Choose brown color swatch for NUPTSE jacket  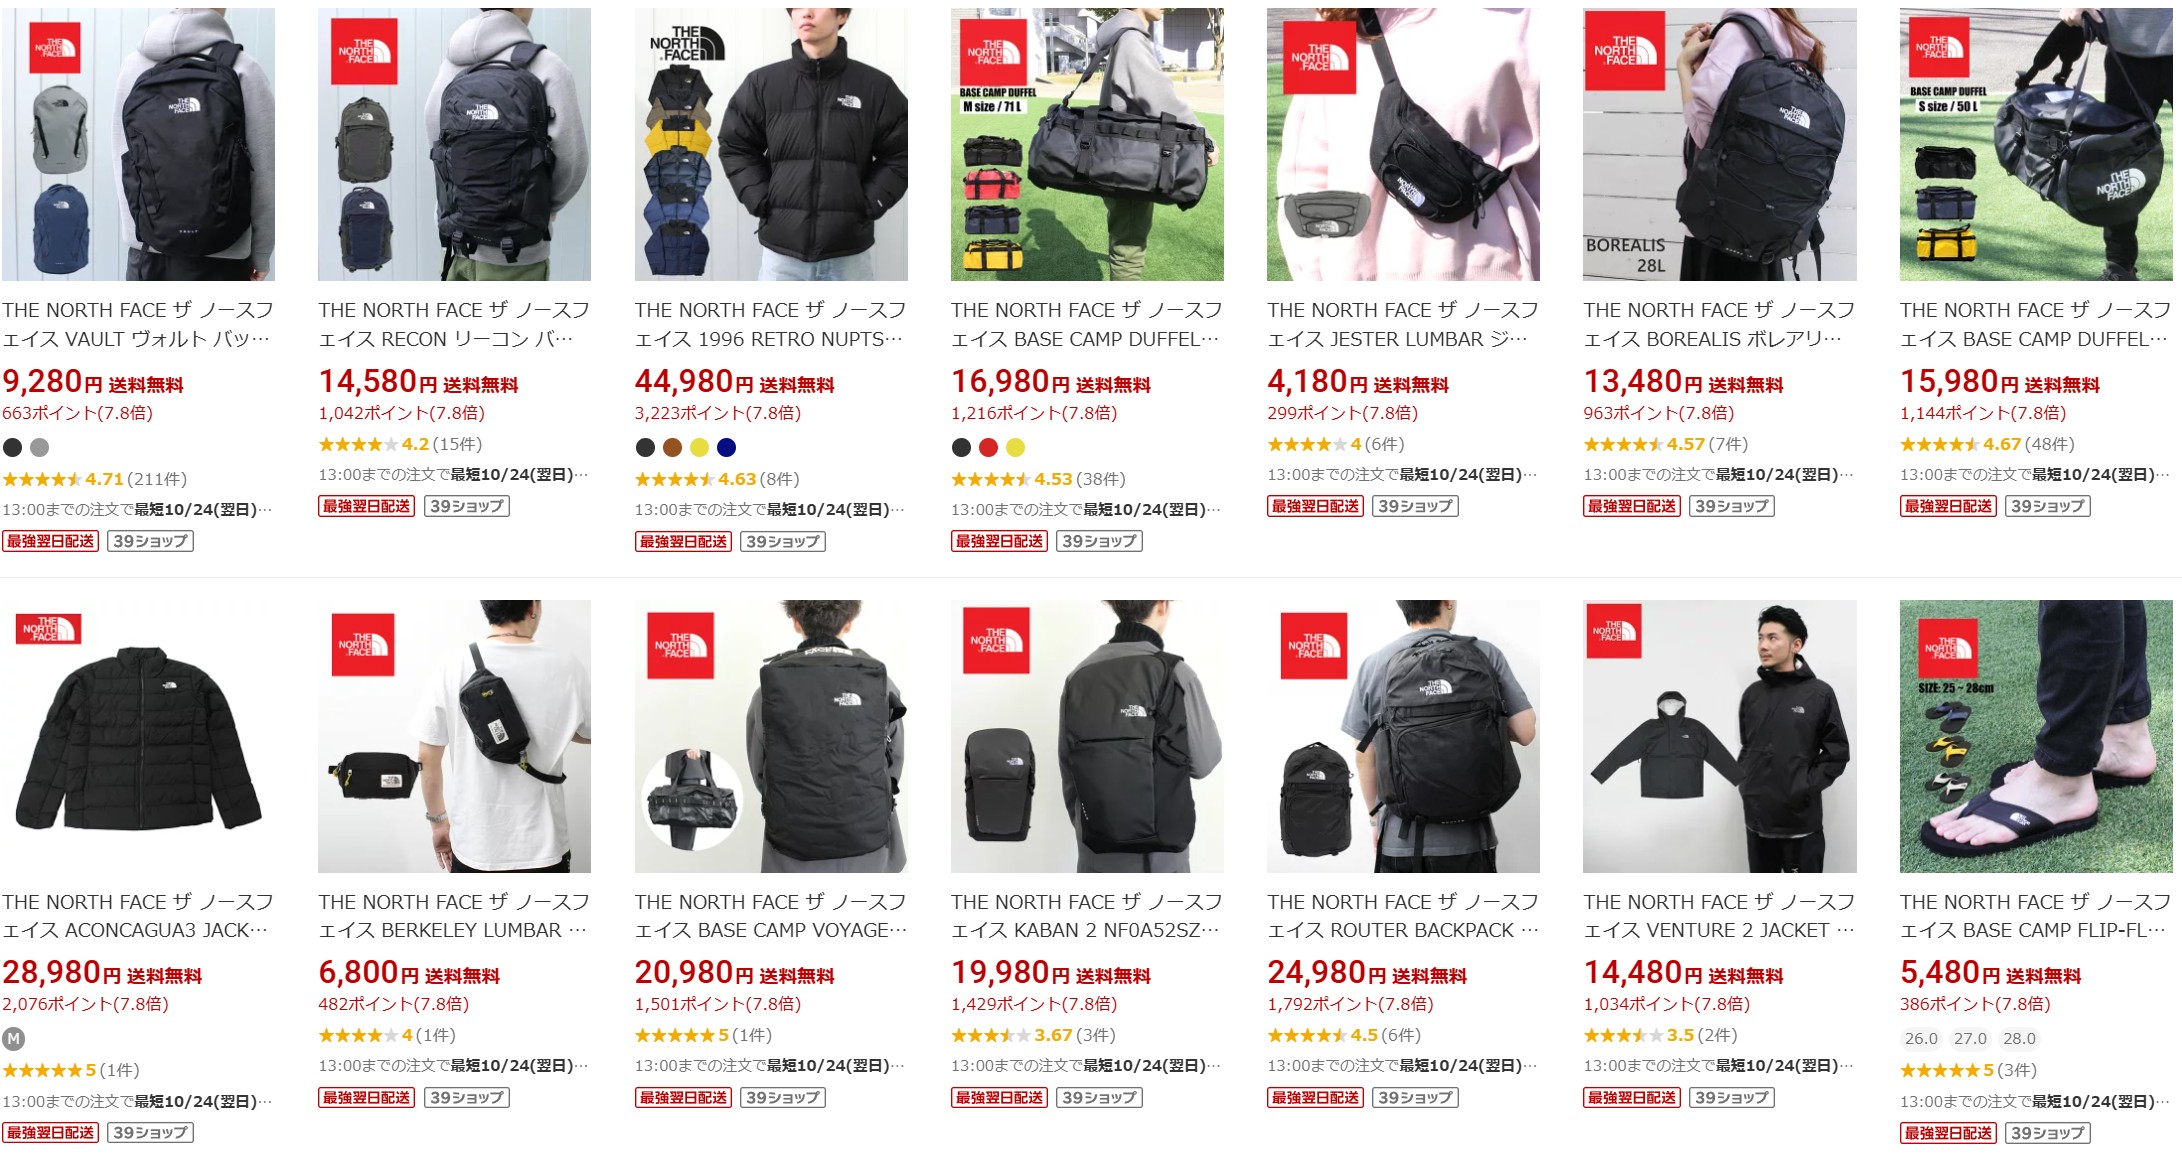(x=672, y=447)
